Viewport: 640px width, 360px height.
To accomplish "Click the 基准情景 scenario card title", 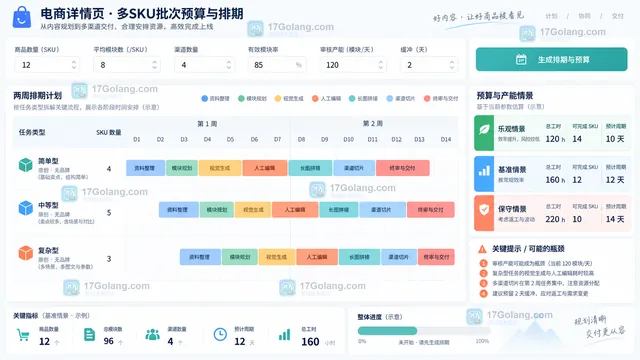I will pos(512,170).
